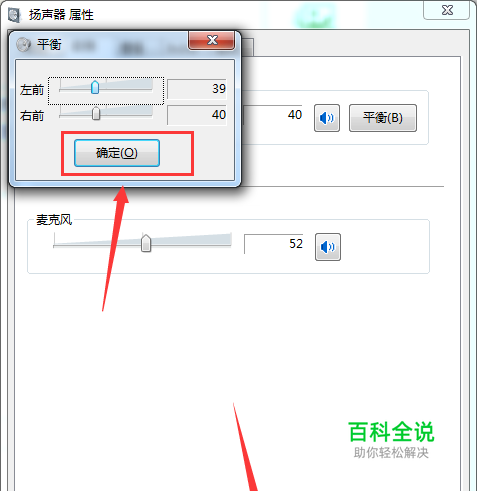Close the 扬声器 属性 window
Viewport: 477px width, 491px height.
447,10
